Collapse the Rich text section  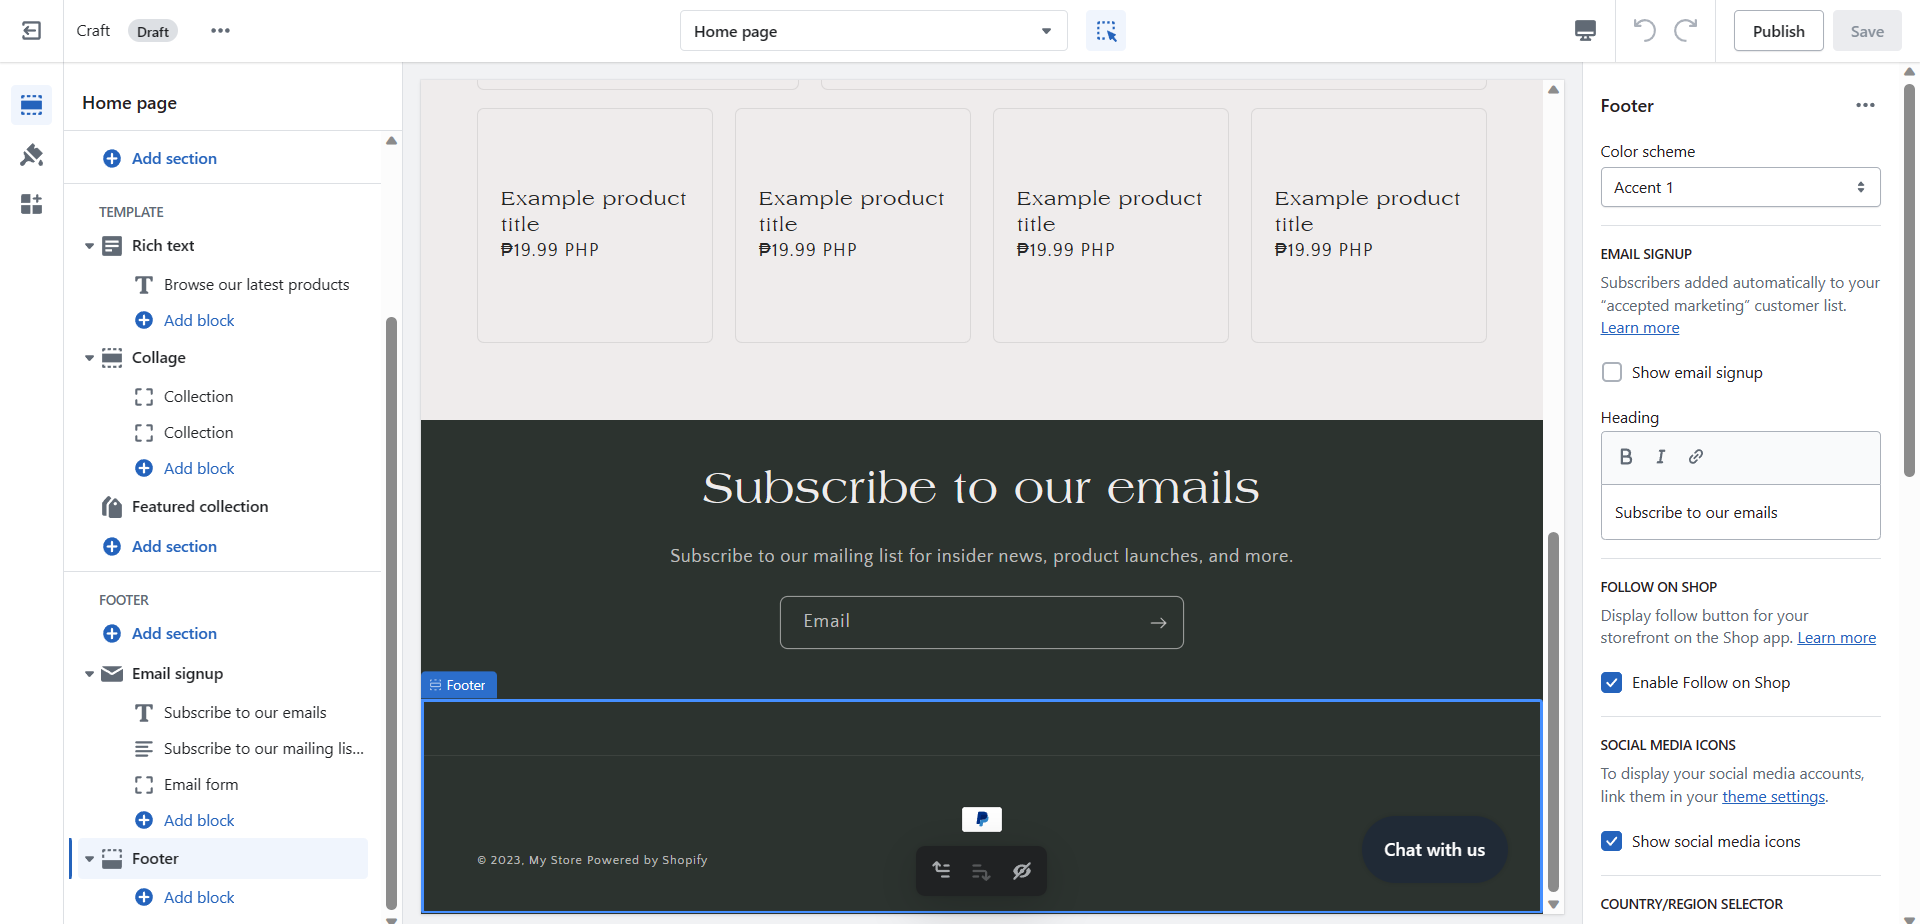[x=89, y=246]
